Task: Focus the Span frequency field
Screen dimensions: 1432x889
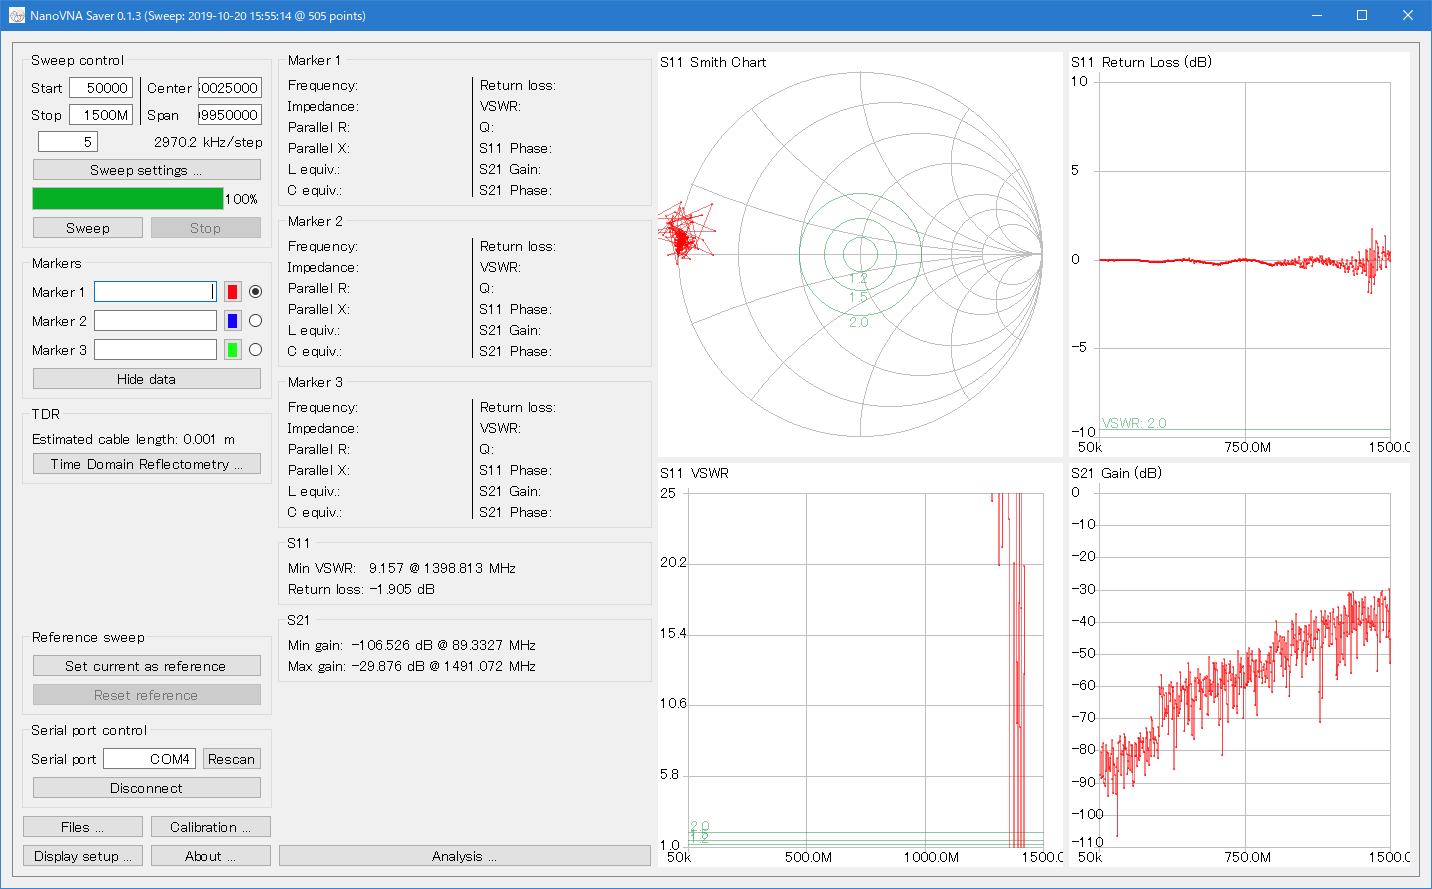Action: pyautogui.click(x=230, y=115)
